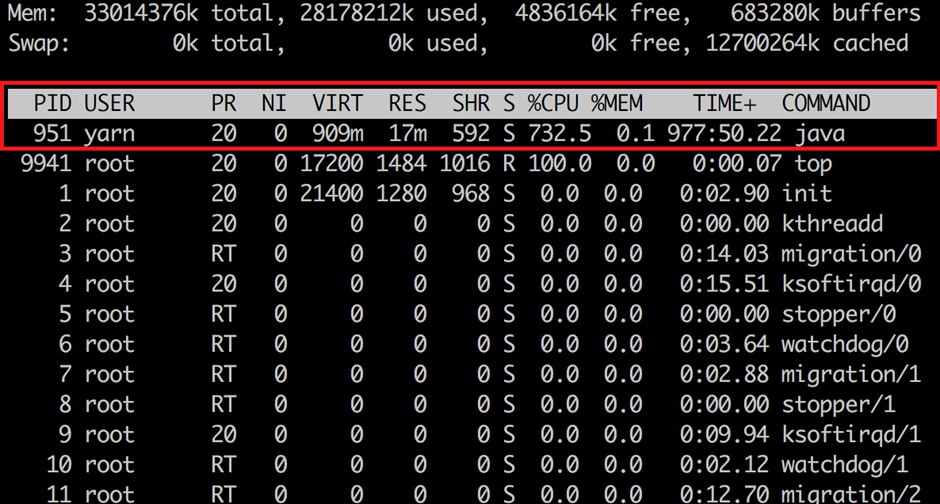Click the 0:03.64 time value
940x504 pixels.
click(724, 345)
